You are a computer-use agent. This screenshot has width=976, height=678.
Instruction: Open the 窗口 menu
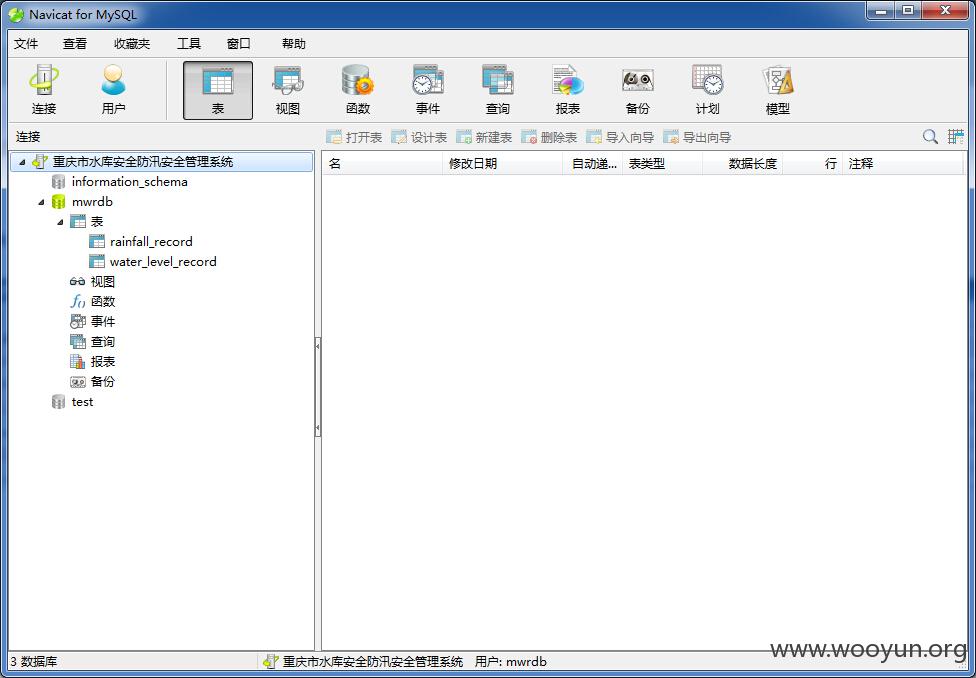tap(238, 44)
